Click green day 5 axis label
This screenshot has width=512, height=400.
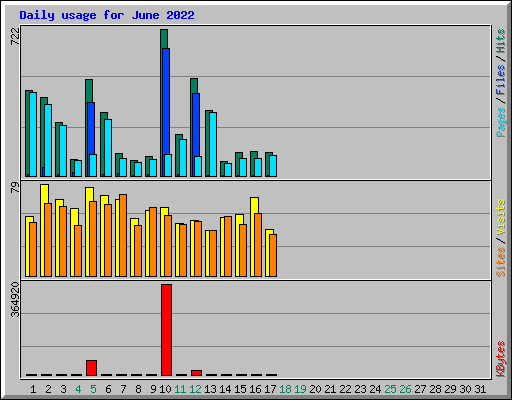tap(93, 389)
